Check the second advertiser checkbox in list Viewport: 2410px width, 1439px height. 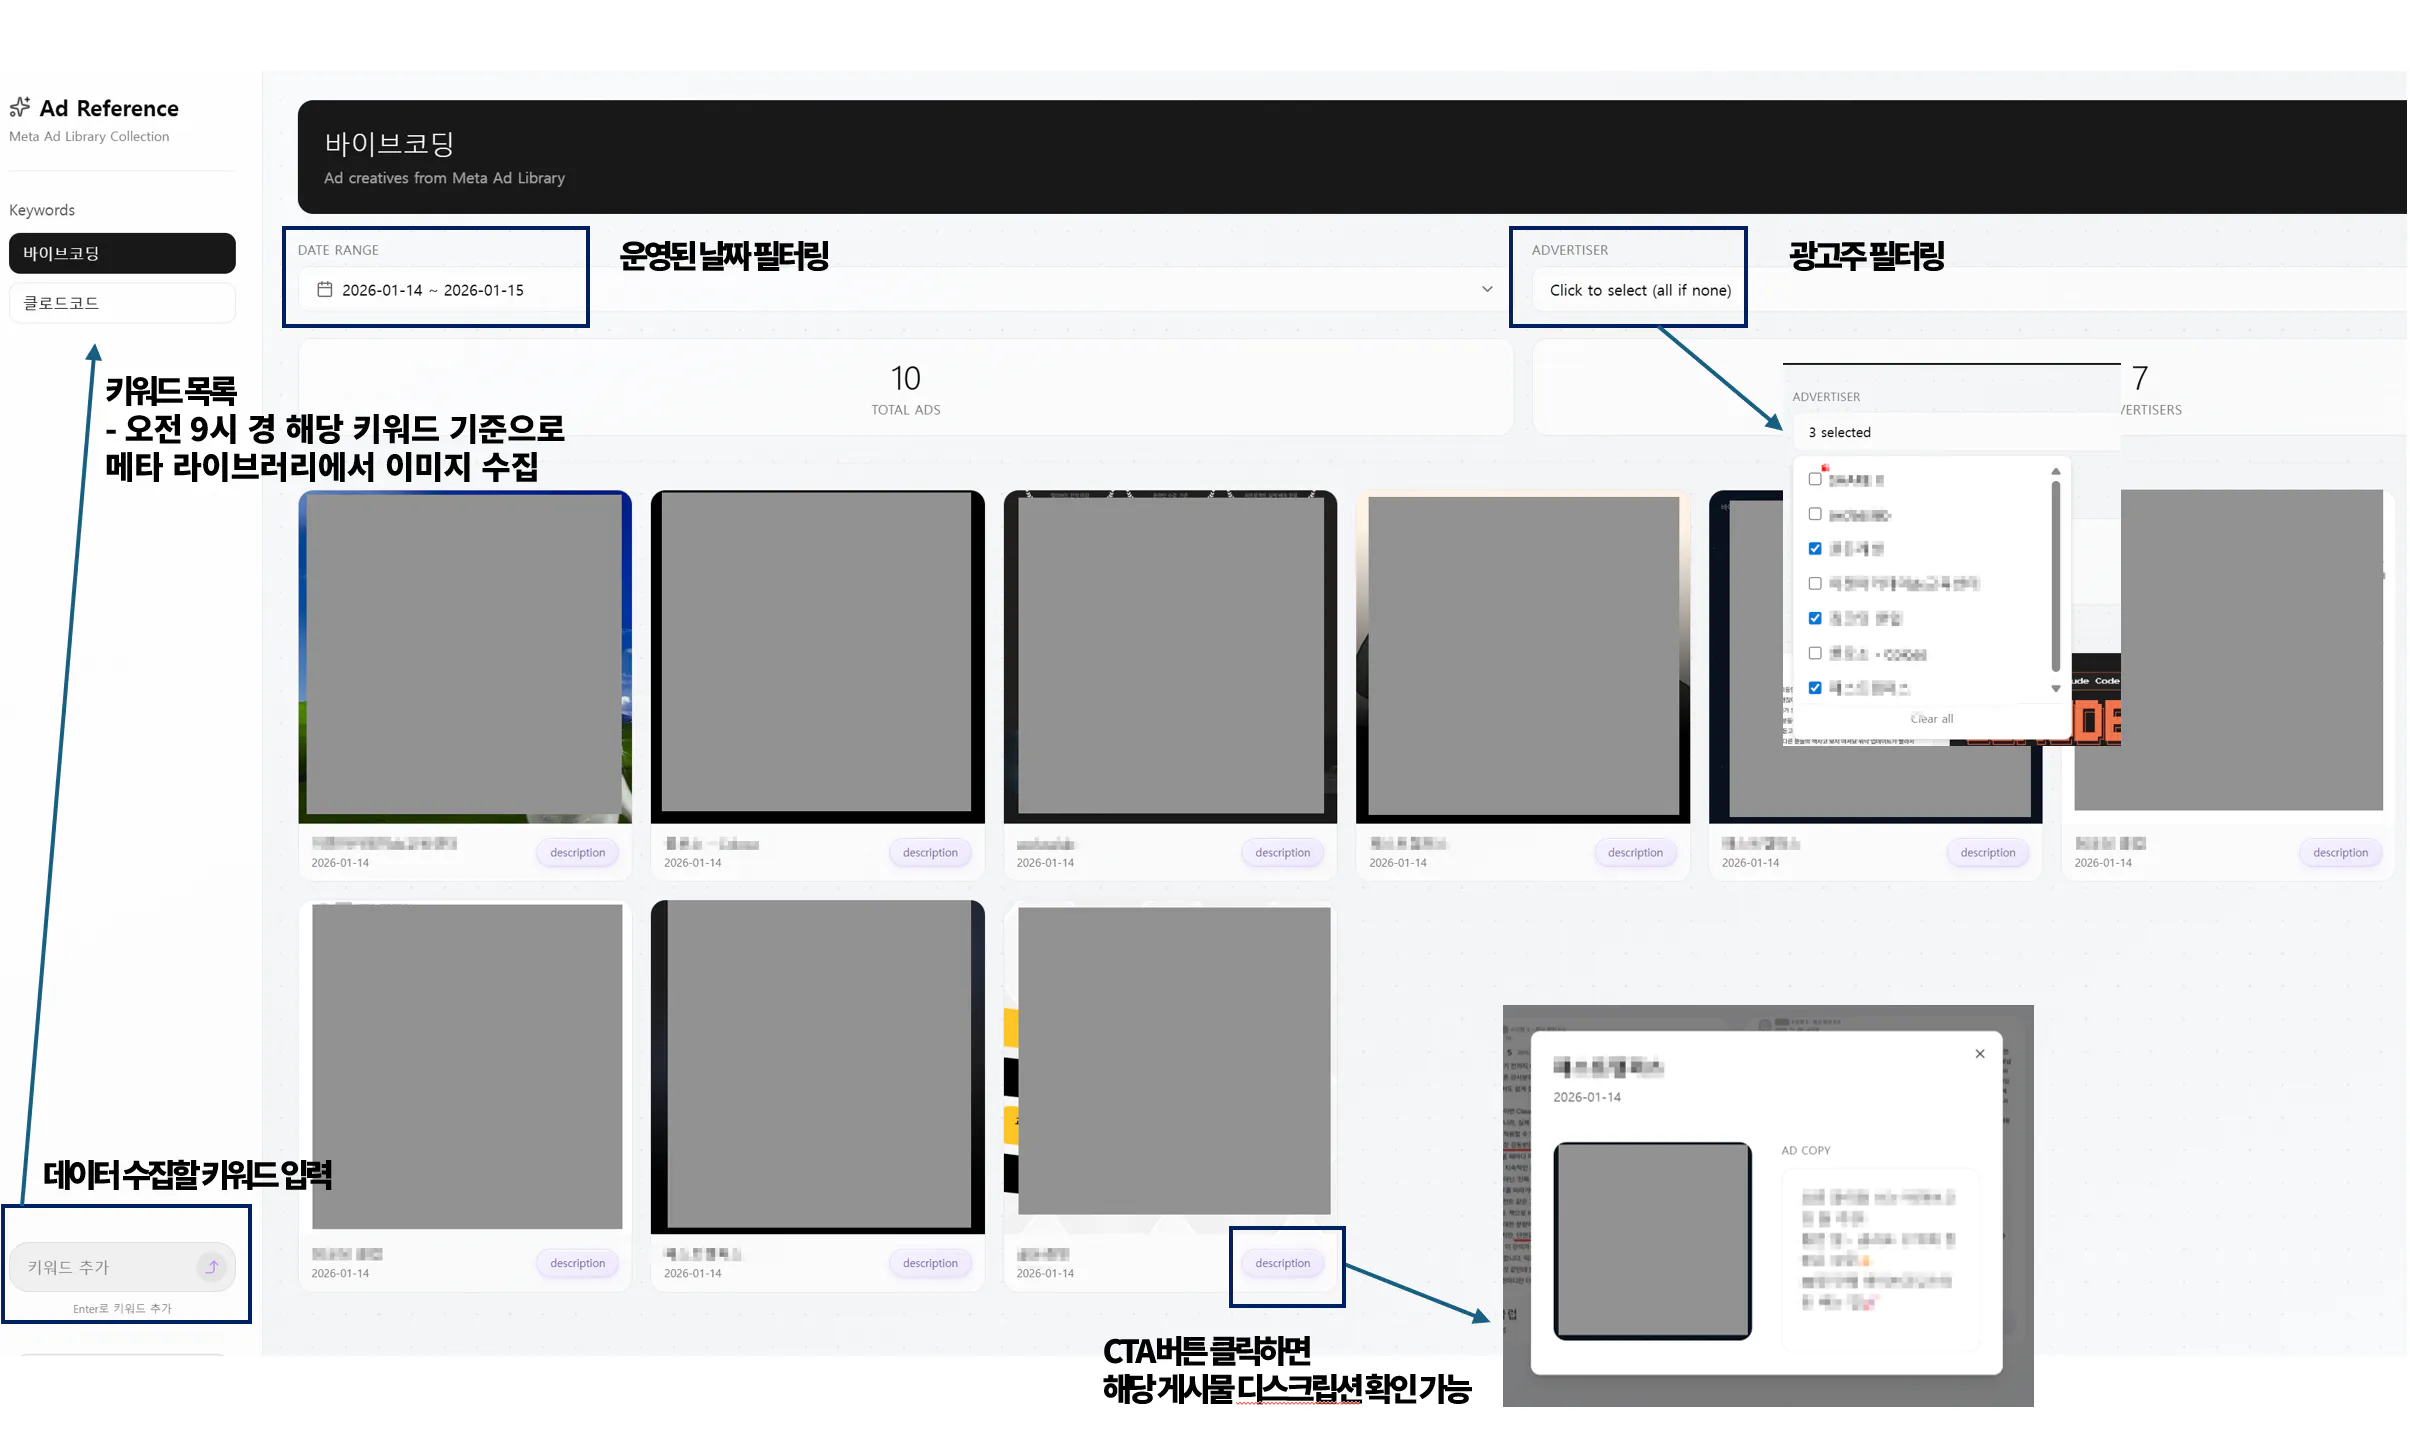(1814, 514)
